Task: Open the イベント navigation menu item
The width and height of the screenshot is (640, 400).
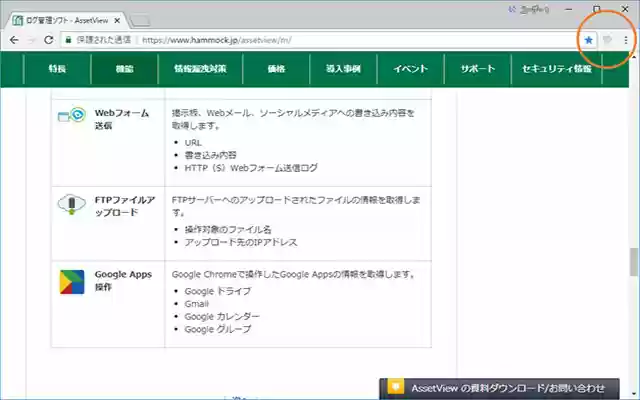Action: [x=411, y=69]
